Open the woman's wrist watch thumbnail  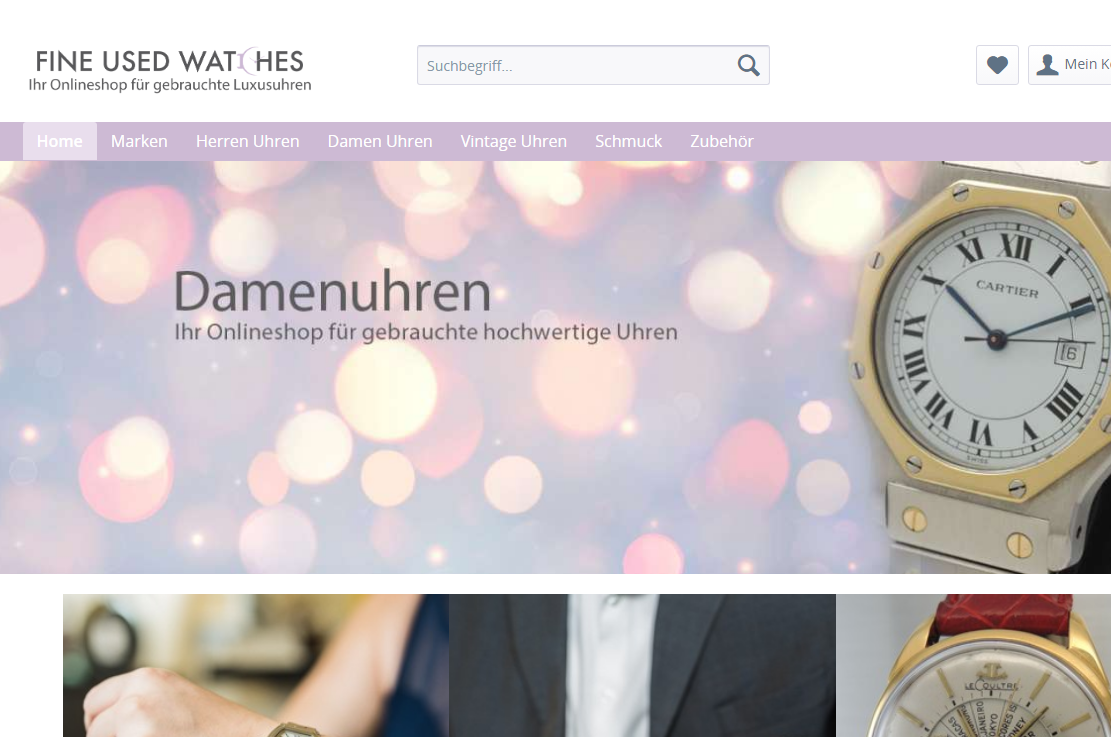point(256,665)
